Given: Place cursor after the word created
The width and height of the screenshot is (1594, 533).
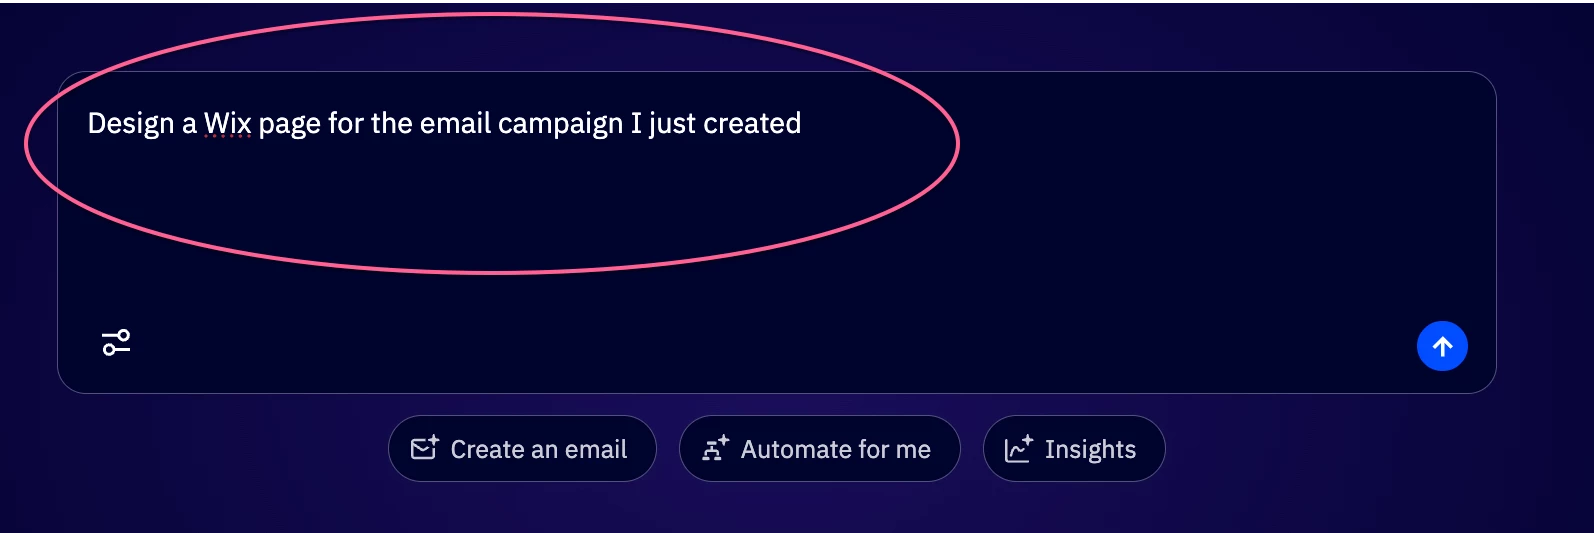Looking at the screenshot, I should pyautogui.click(x=803, y=124).
